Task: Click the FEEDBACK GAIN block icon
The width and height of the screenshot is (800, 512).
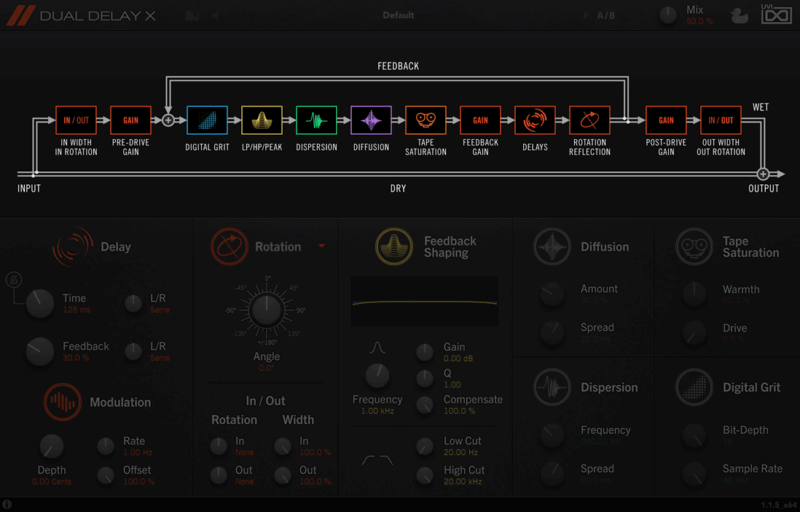Action: click(480, 120)
